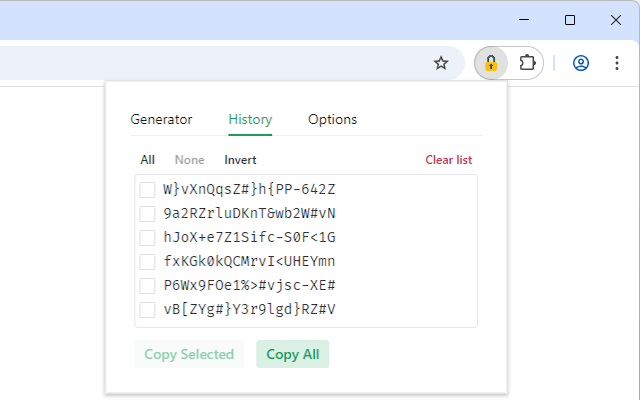This screenshot has height=400, width=640.
Task: Tick the checkbox beside 9a2RZrluDKnT&wb2W#vN
Action: [x=147, y=214]
